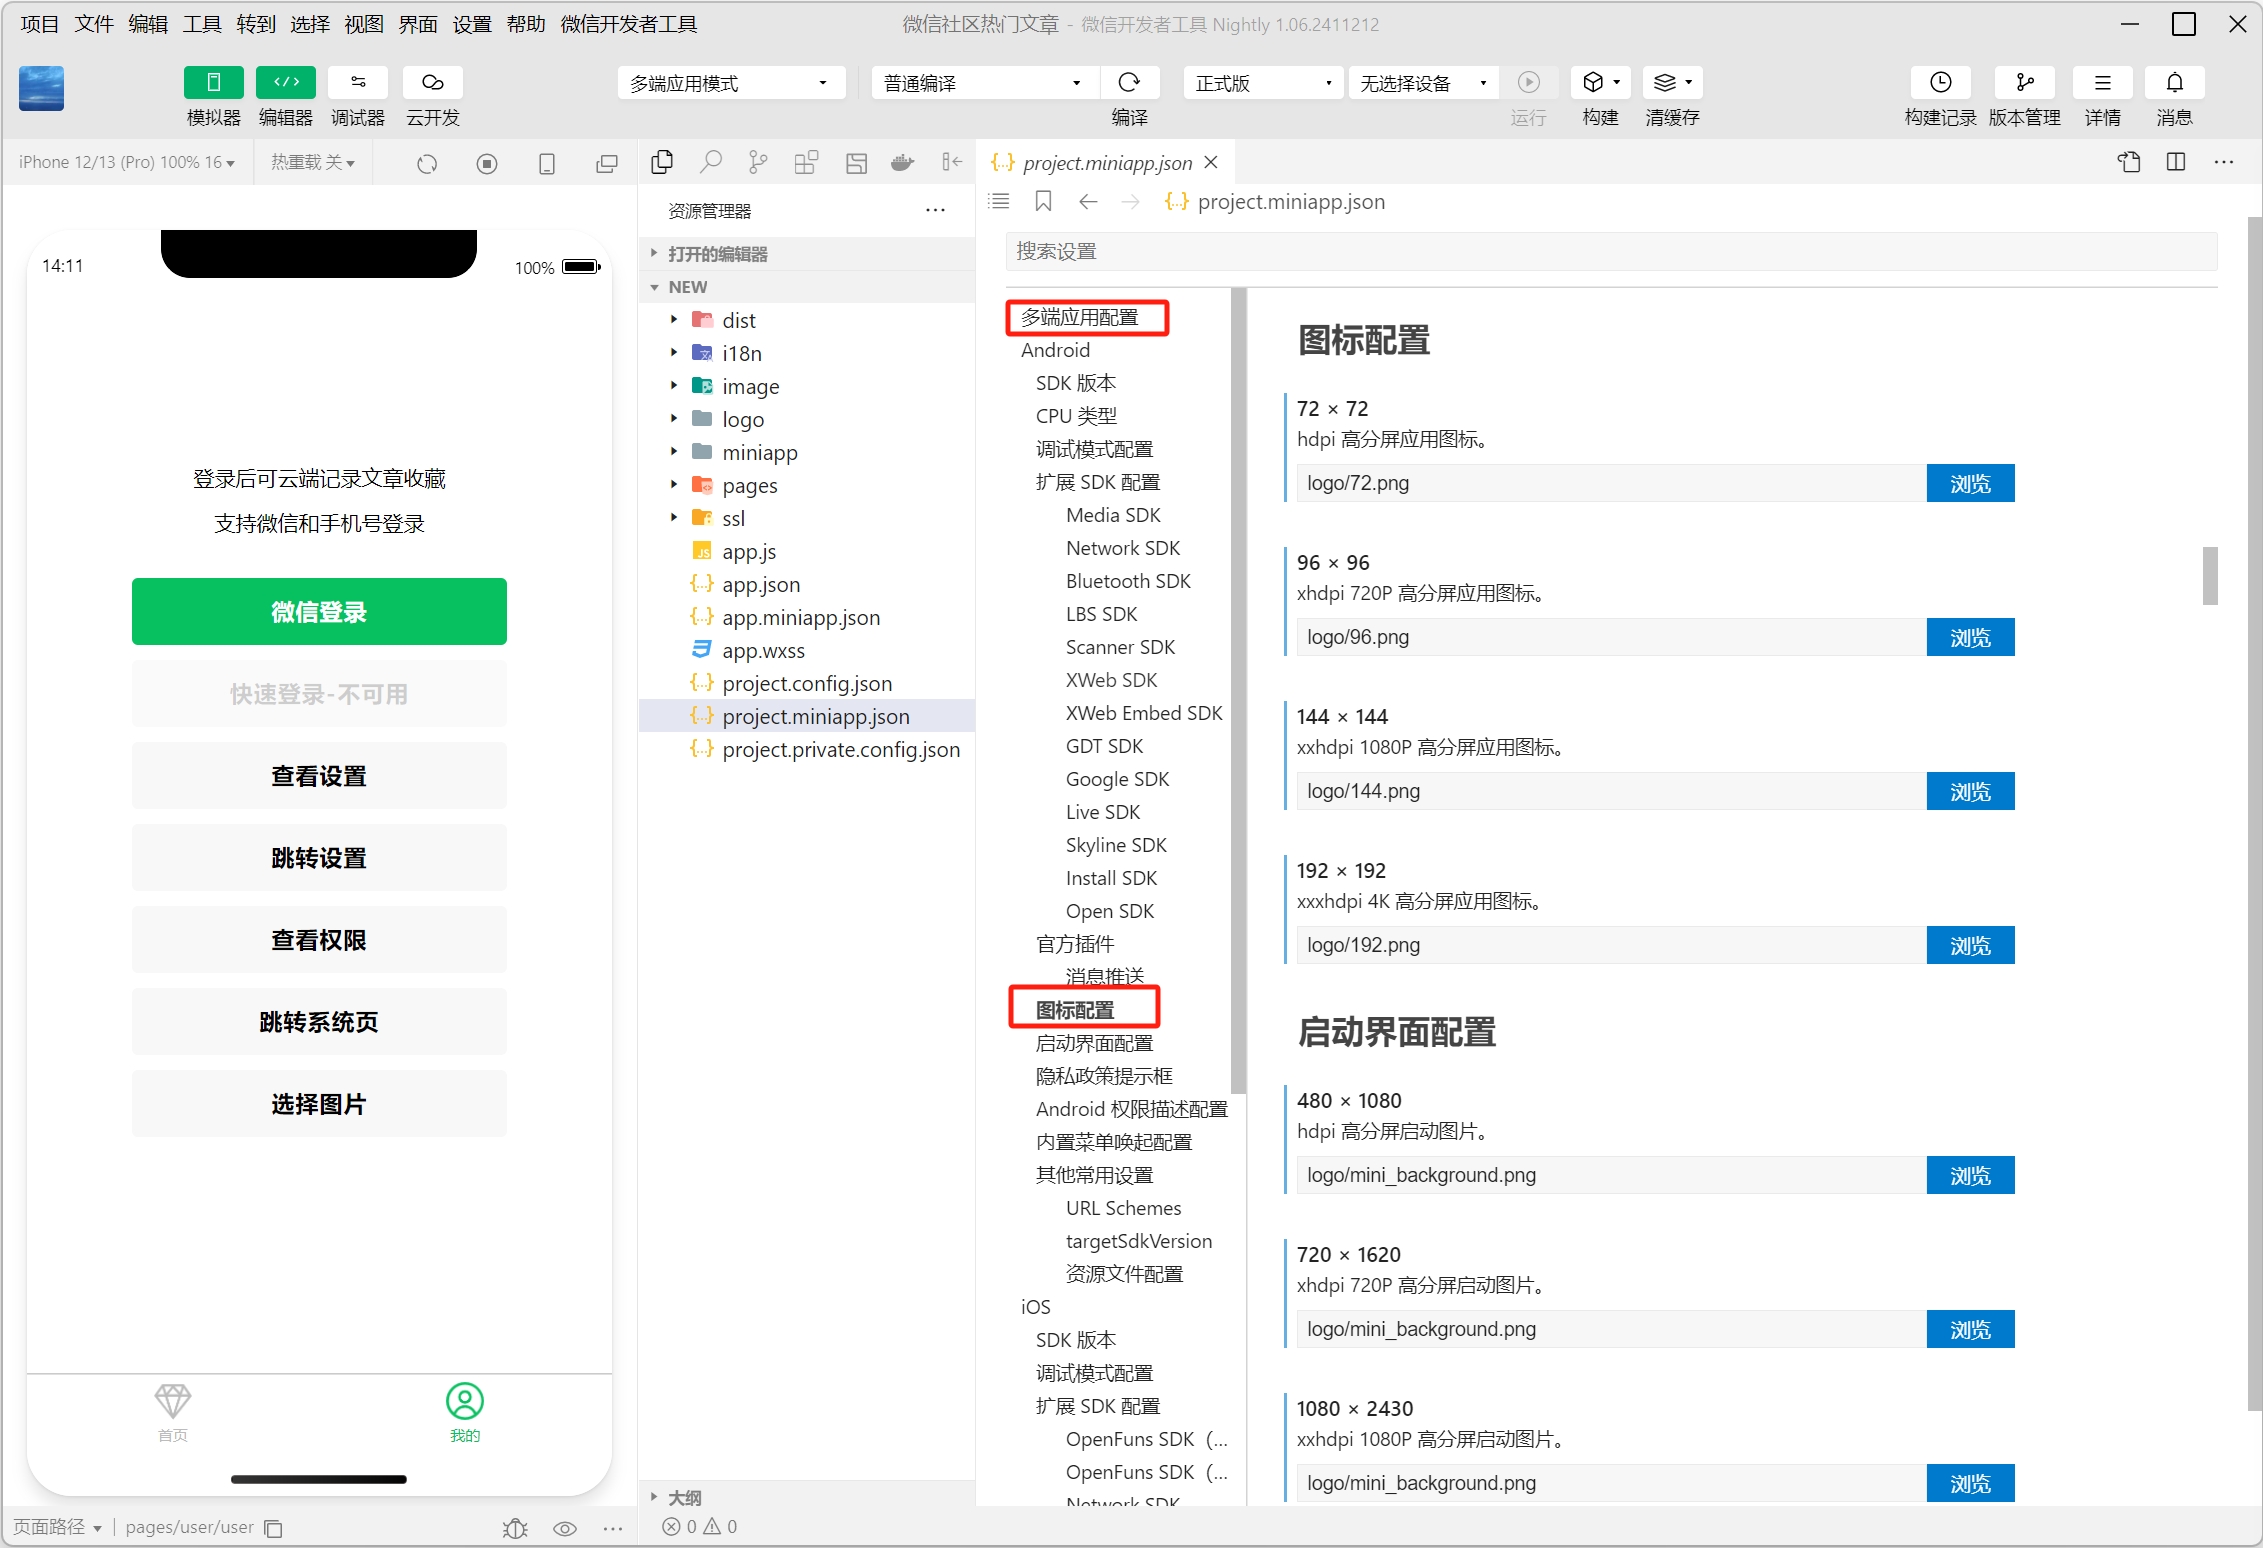Screen dimensions: 2263x1548
Task: Open the Help menu
Action: tap(526, 24)
